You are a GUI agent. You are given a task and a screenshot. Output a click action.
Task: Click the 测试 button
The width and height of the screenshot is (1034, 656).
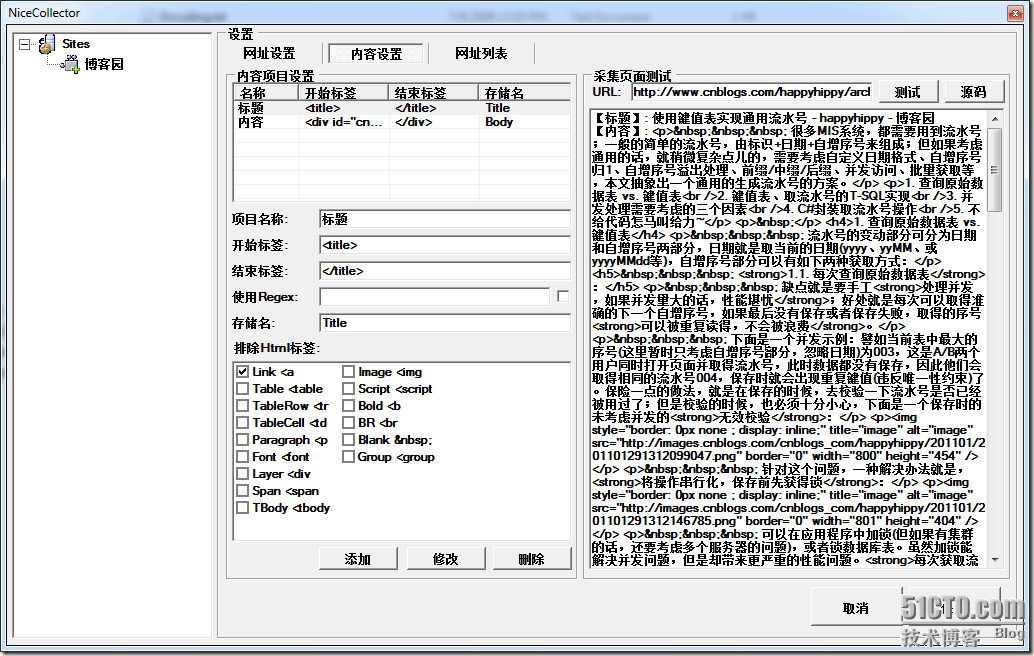[907, 92]
